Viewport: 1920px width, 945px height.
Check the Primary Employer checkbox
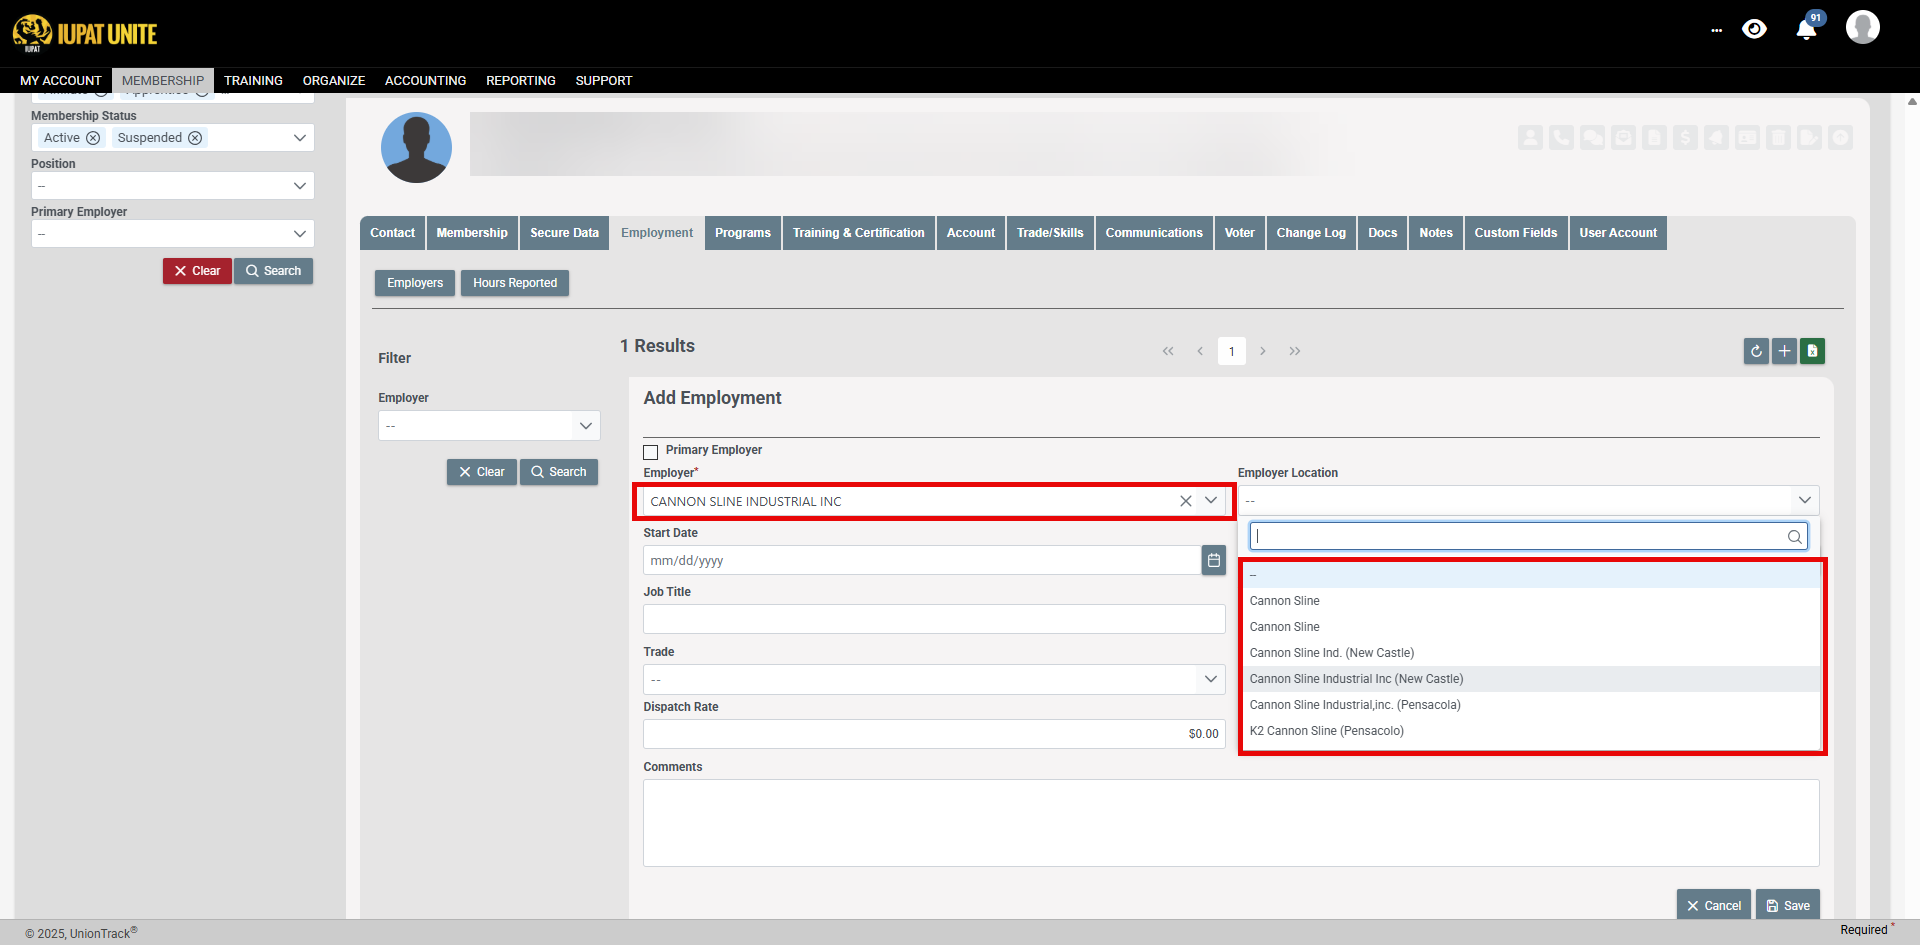tap(651, 452)
